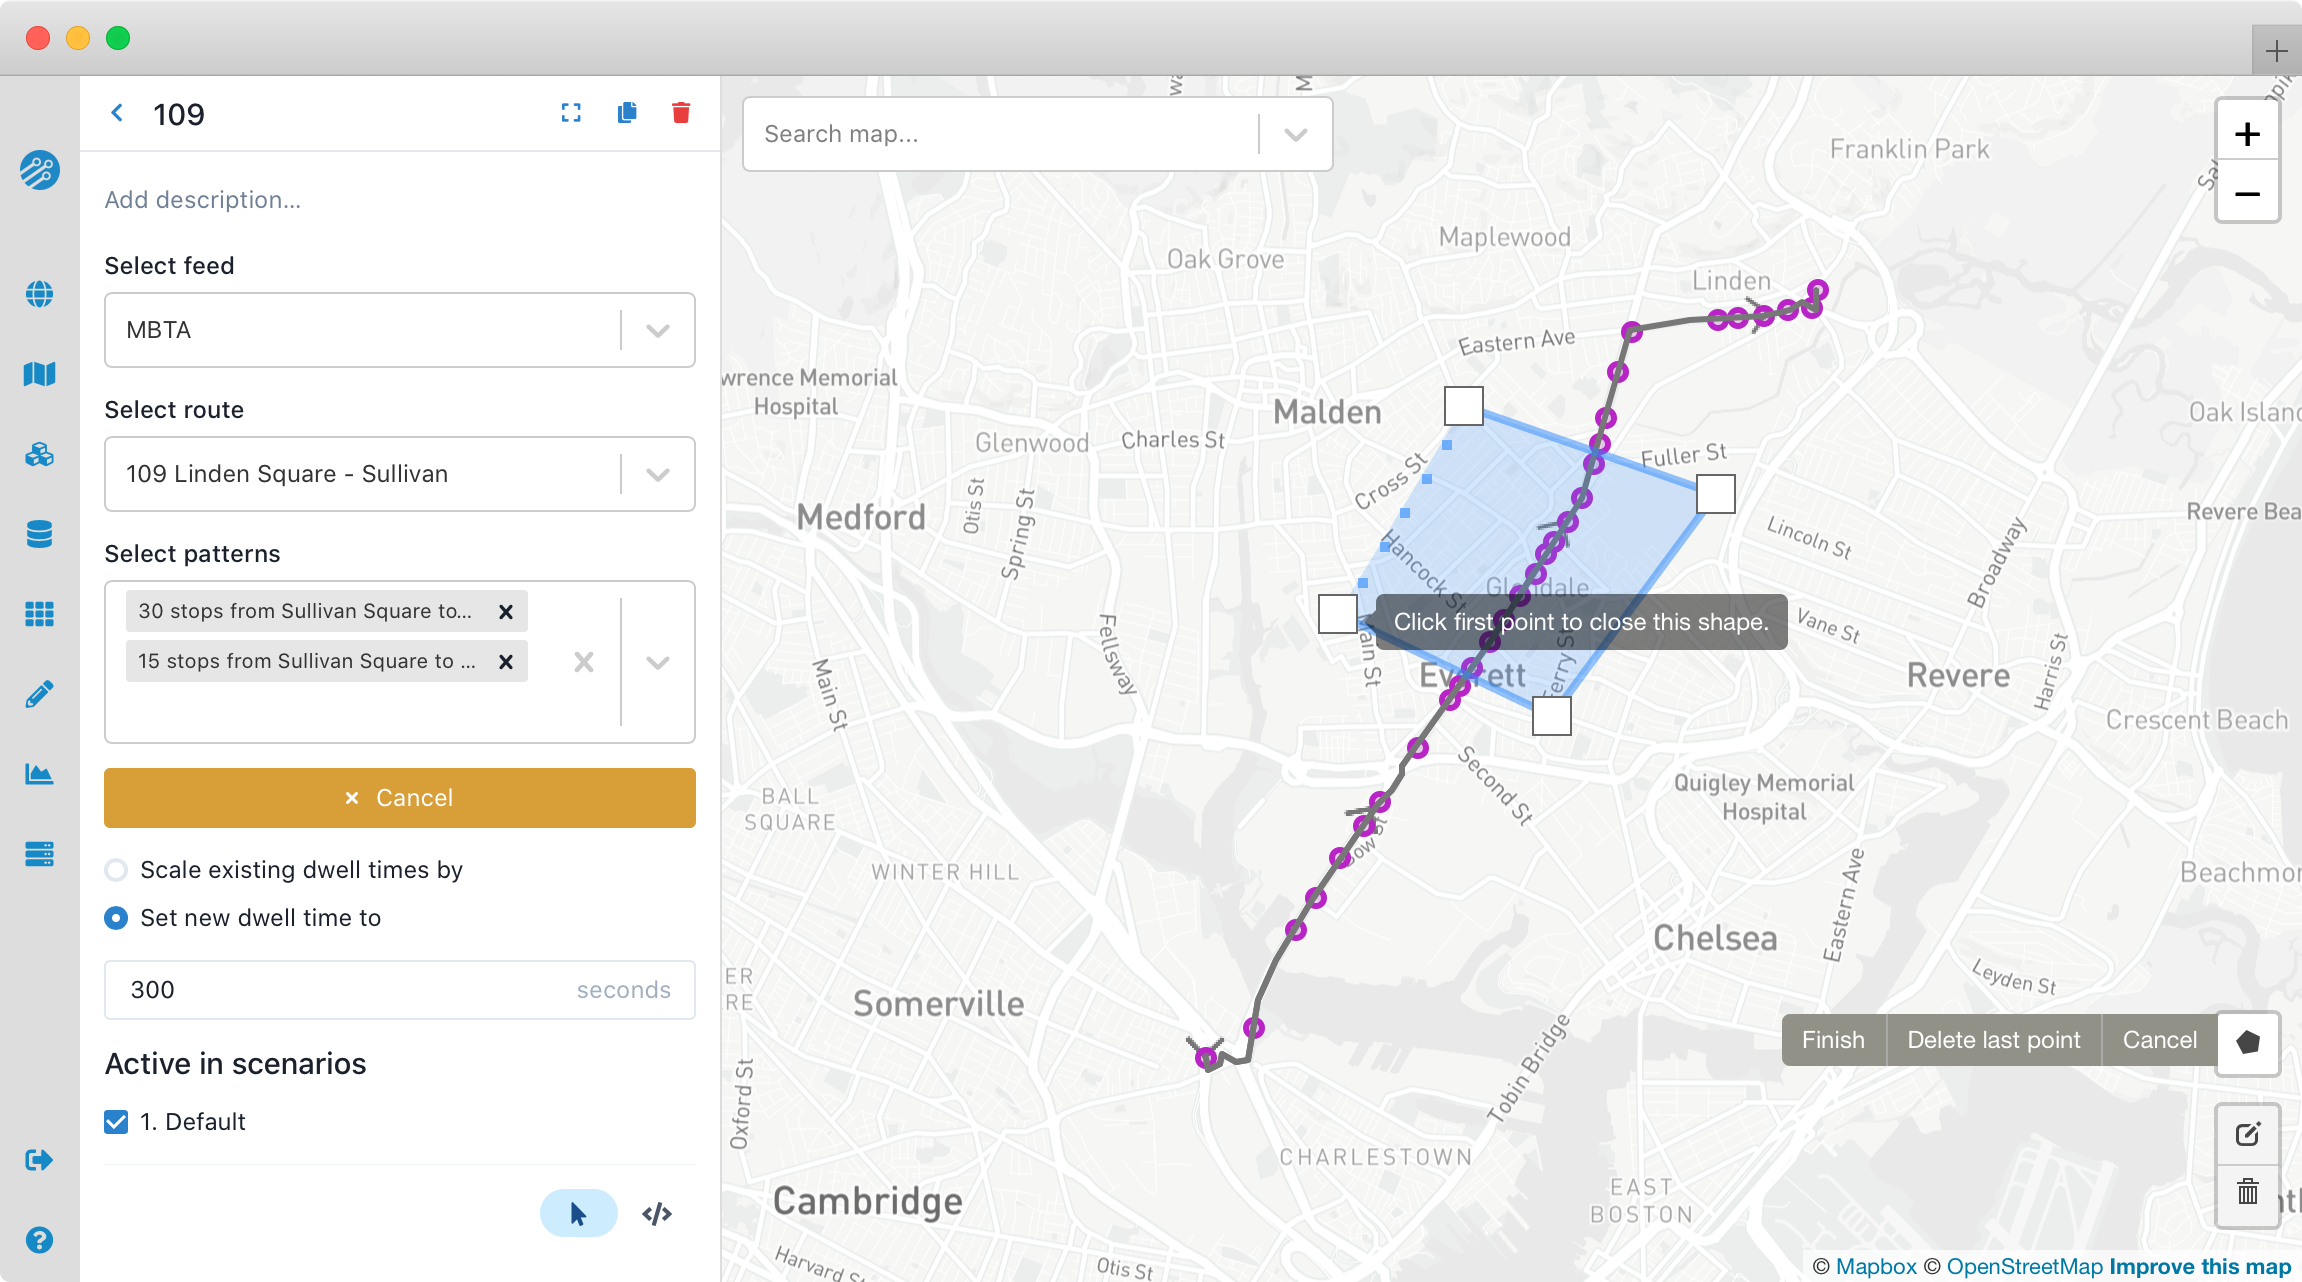
Task: Click the map trash delete layers icon
Action: 2248,1191
